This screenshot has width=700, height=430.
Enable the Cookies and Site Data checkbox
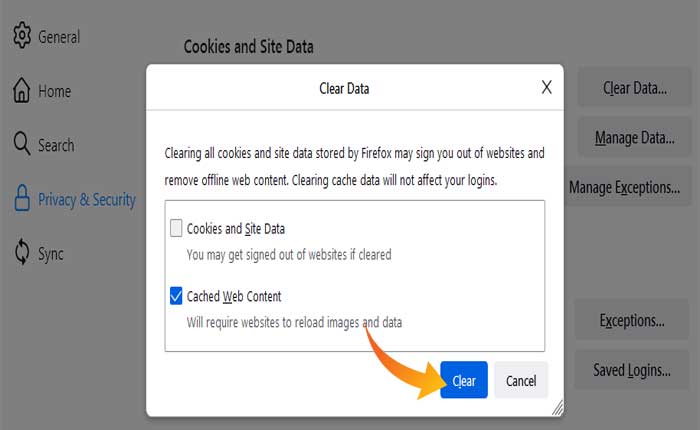(176, 228)
